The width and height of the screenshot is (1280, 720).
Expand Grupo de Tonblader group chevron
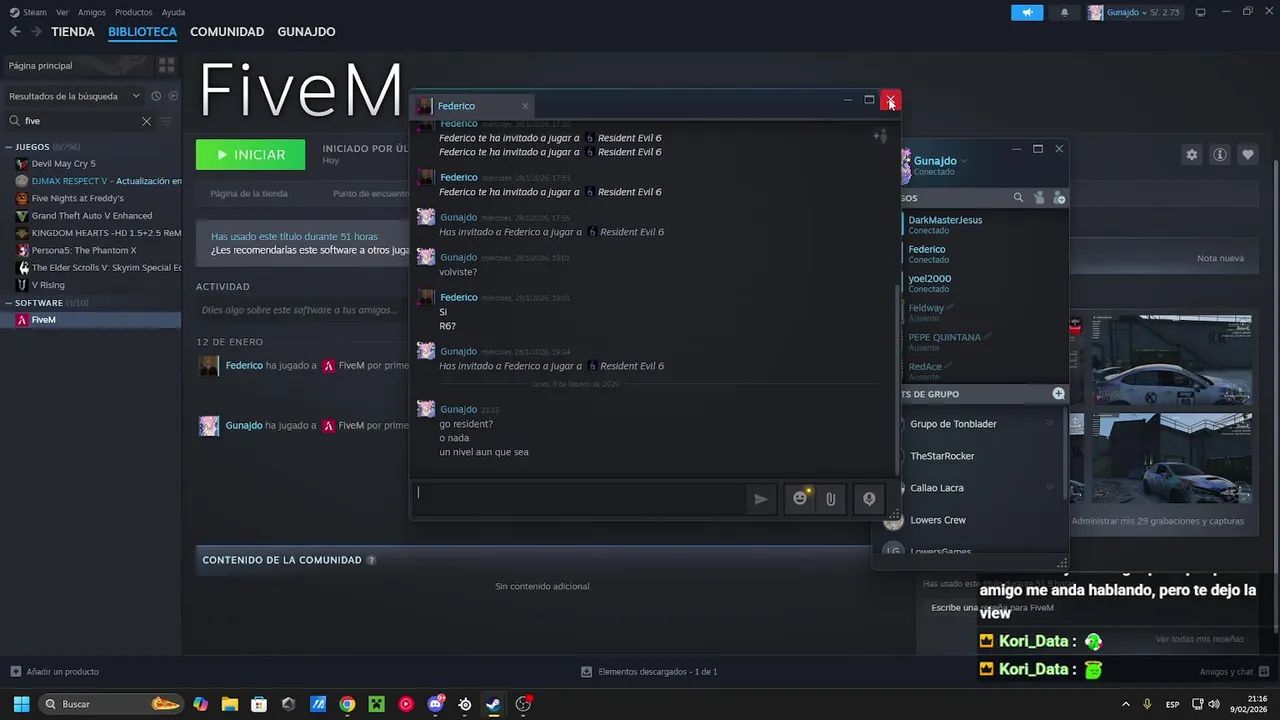(x=1050, y=424)
